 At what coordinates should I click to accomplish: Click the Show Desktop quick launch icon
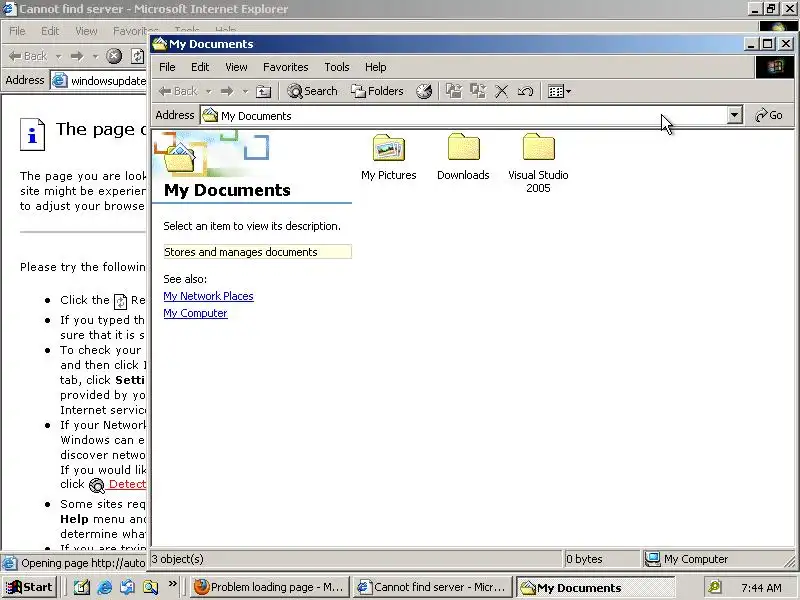click(82, 587)
